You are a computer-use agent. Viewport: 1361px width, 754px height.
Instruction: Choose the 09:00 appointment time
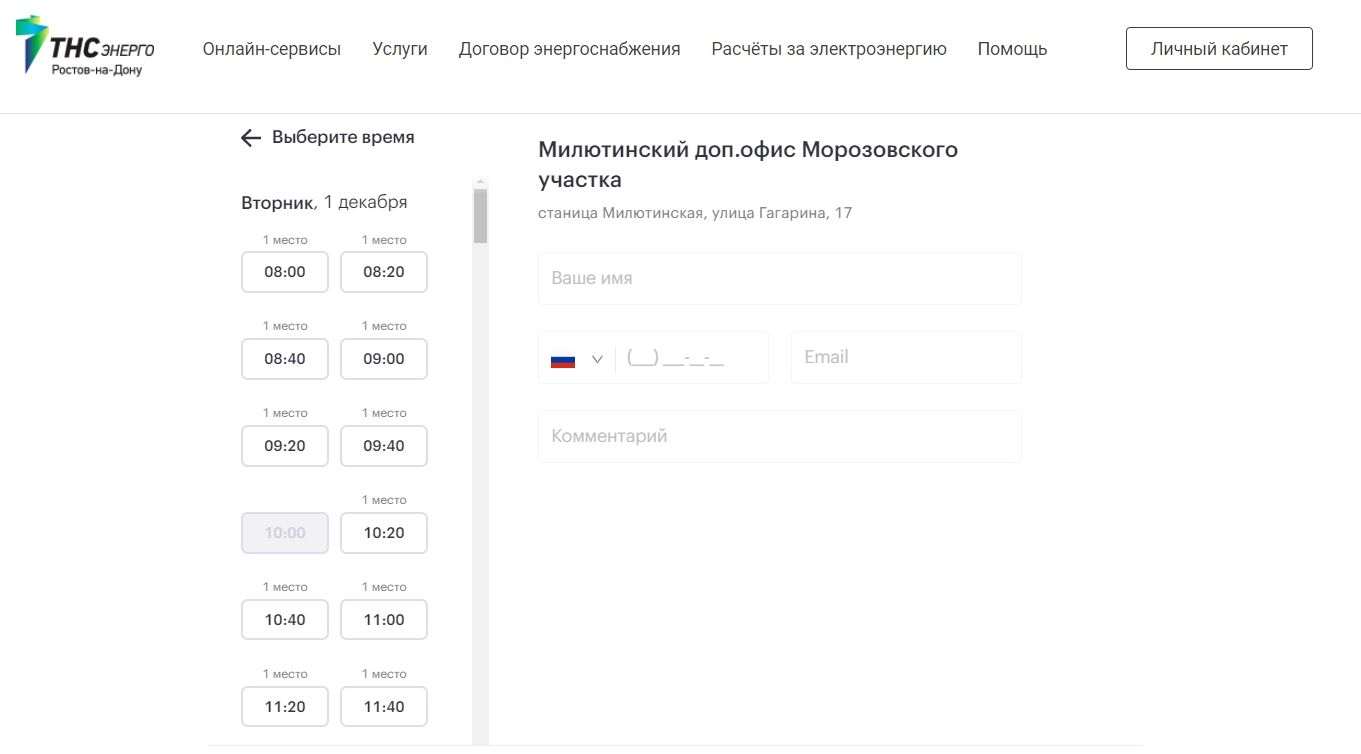tap(384, 359)
